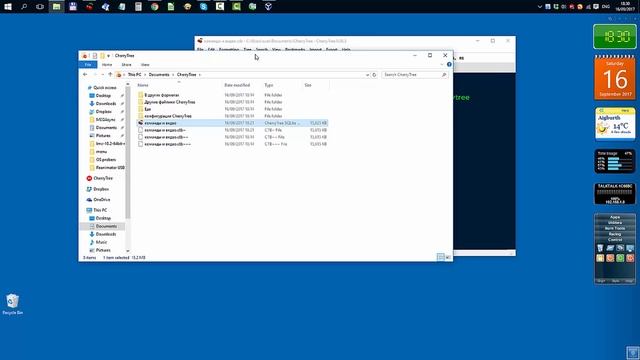Screen dimensions: 640x360
Task: Open pinned Desktop under Quick access
Action: point(103,96)
